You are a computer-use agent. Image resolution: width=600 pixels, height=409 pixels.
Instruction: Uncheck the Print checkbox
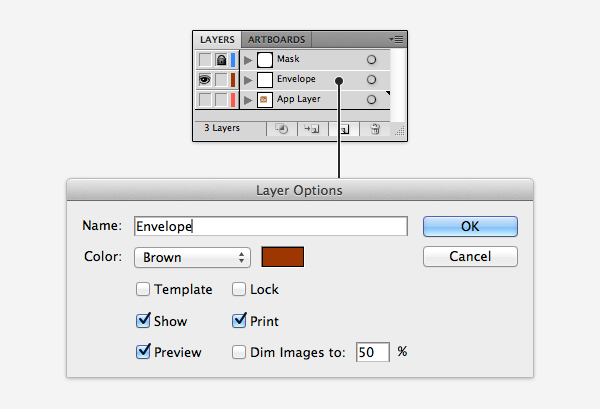tap(239, 321)
